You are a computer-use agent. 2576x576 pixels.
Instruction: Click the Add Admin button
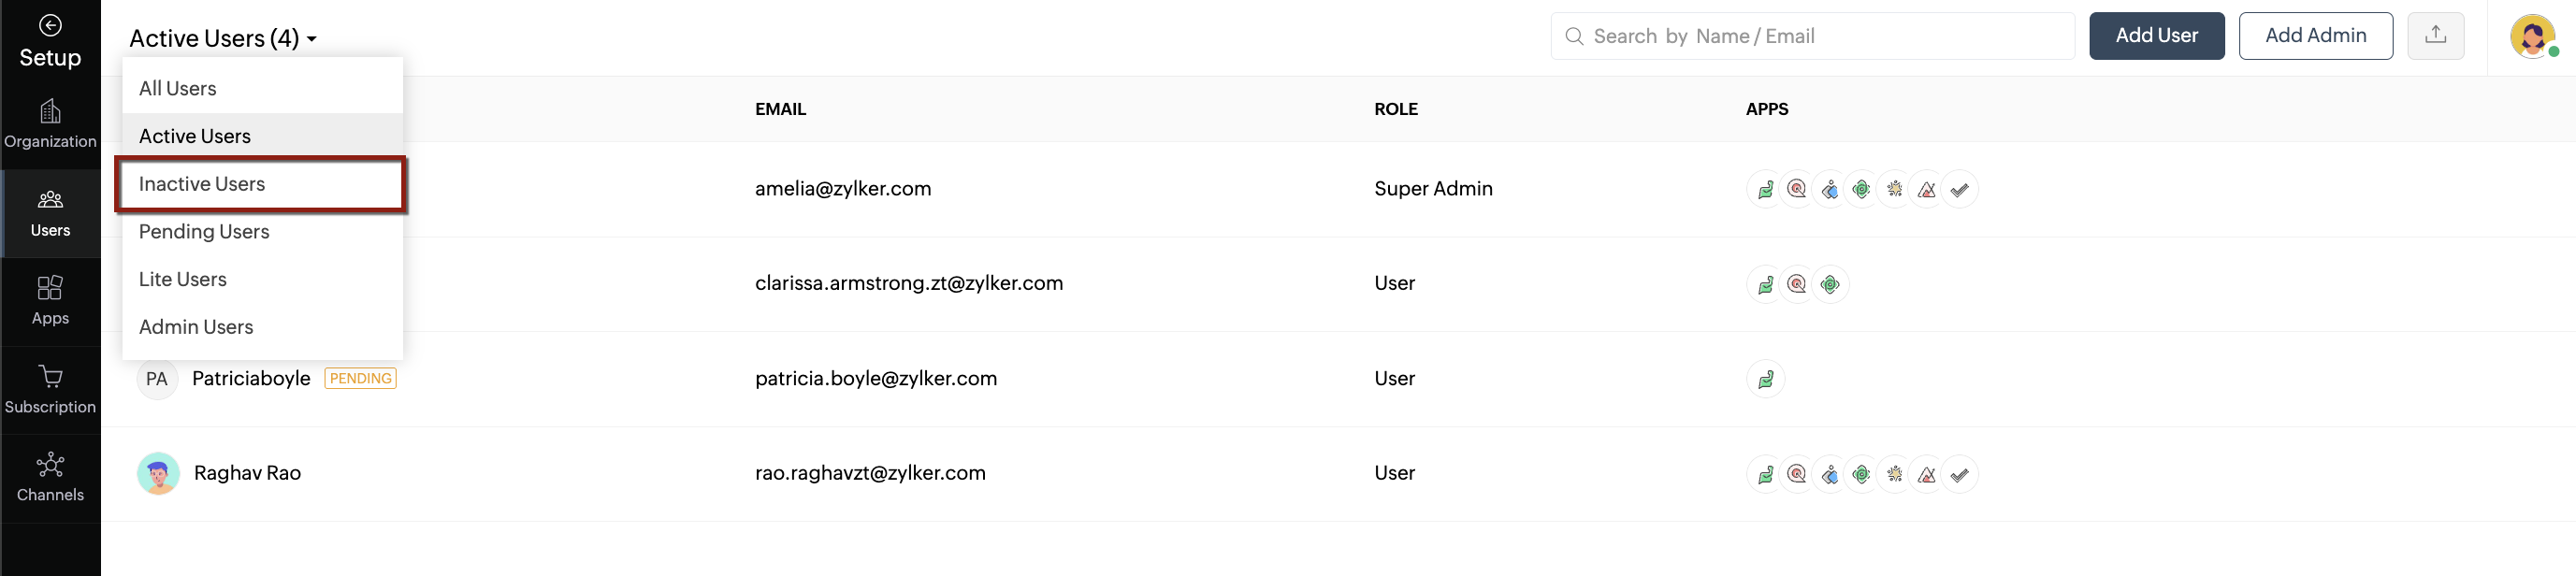click(2314, 36)
